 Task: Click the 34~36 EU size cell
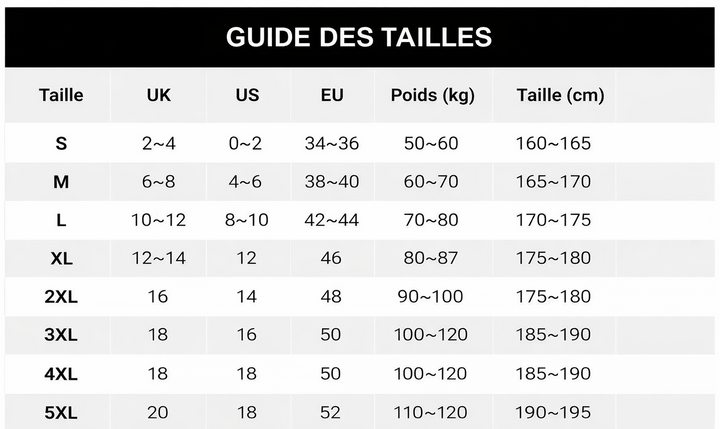(332, 143)
